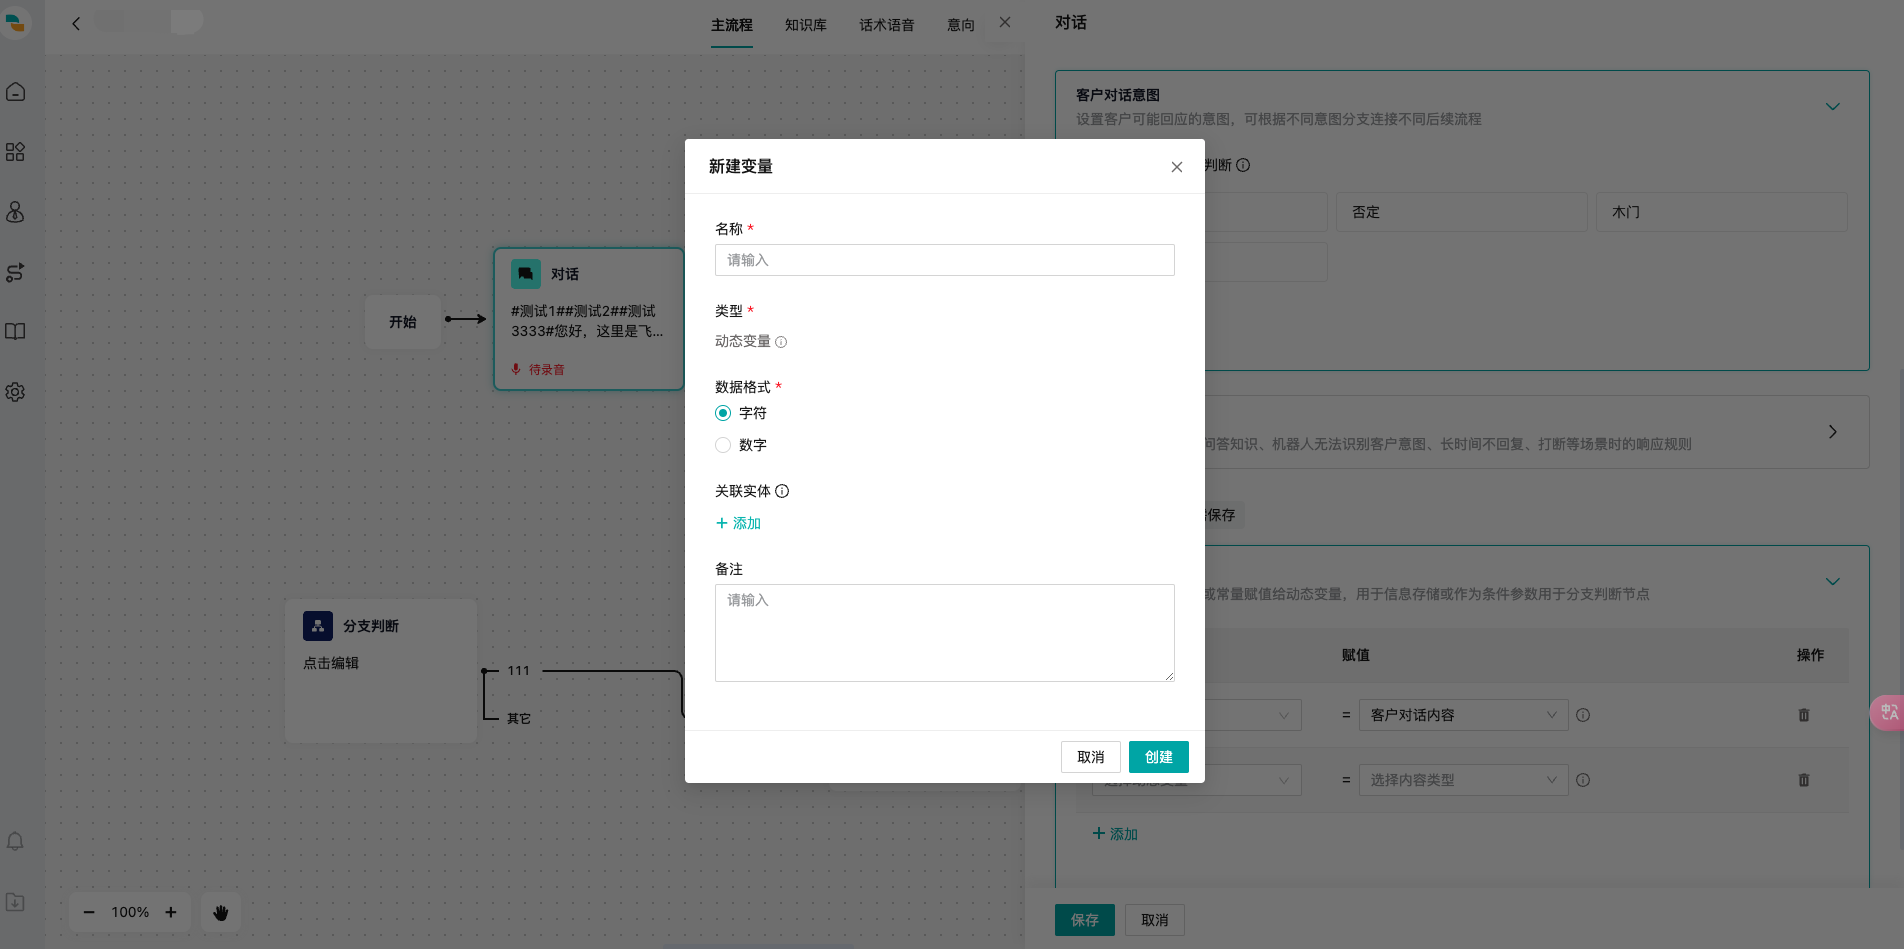Switch to the 知识库 tab
The width and height of the screenshot is (1904, 949).
(x=806, y=25)
